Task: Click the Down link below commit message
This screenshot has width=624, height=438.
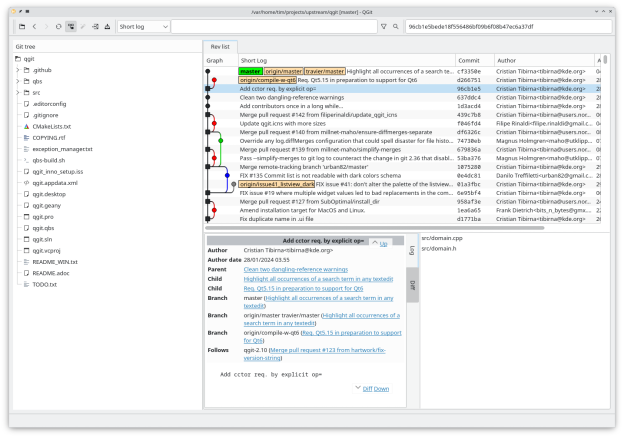Action: pos(382,388)
